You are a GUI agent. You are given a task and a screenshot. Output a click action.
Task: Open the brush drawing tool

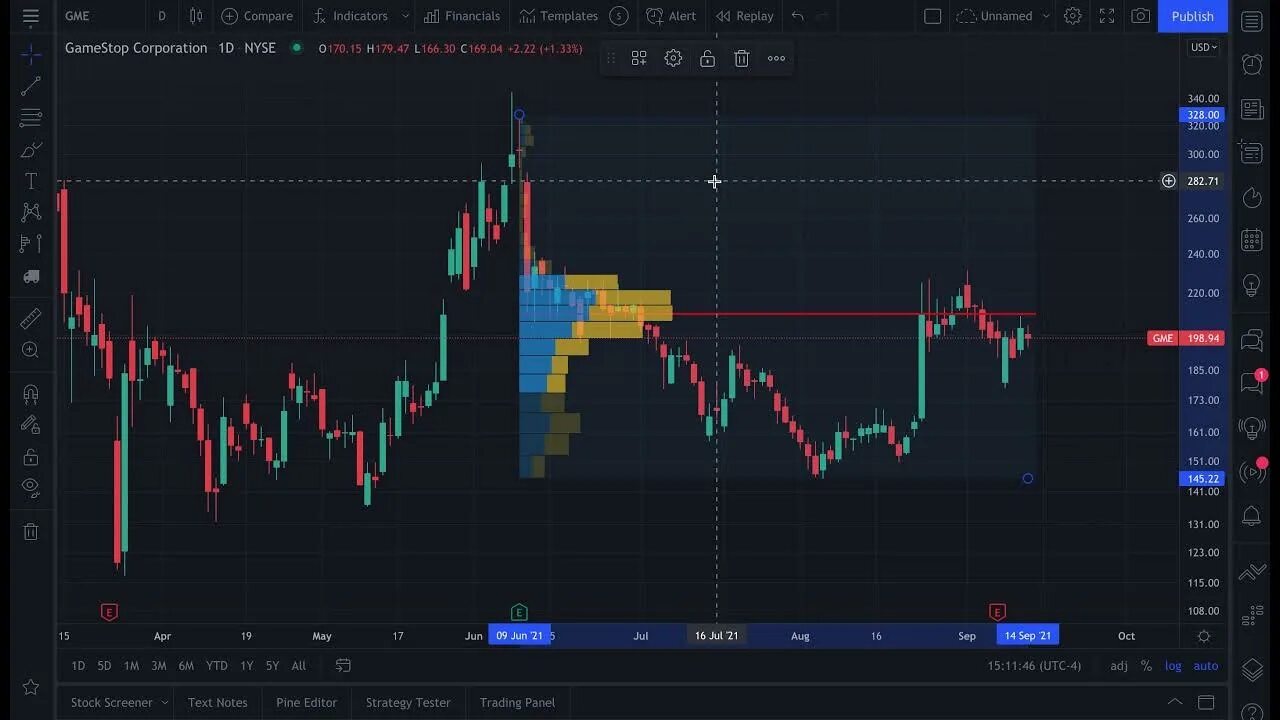pos(30,150)
